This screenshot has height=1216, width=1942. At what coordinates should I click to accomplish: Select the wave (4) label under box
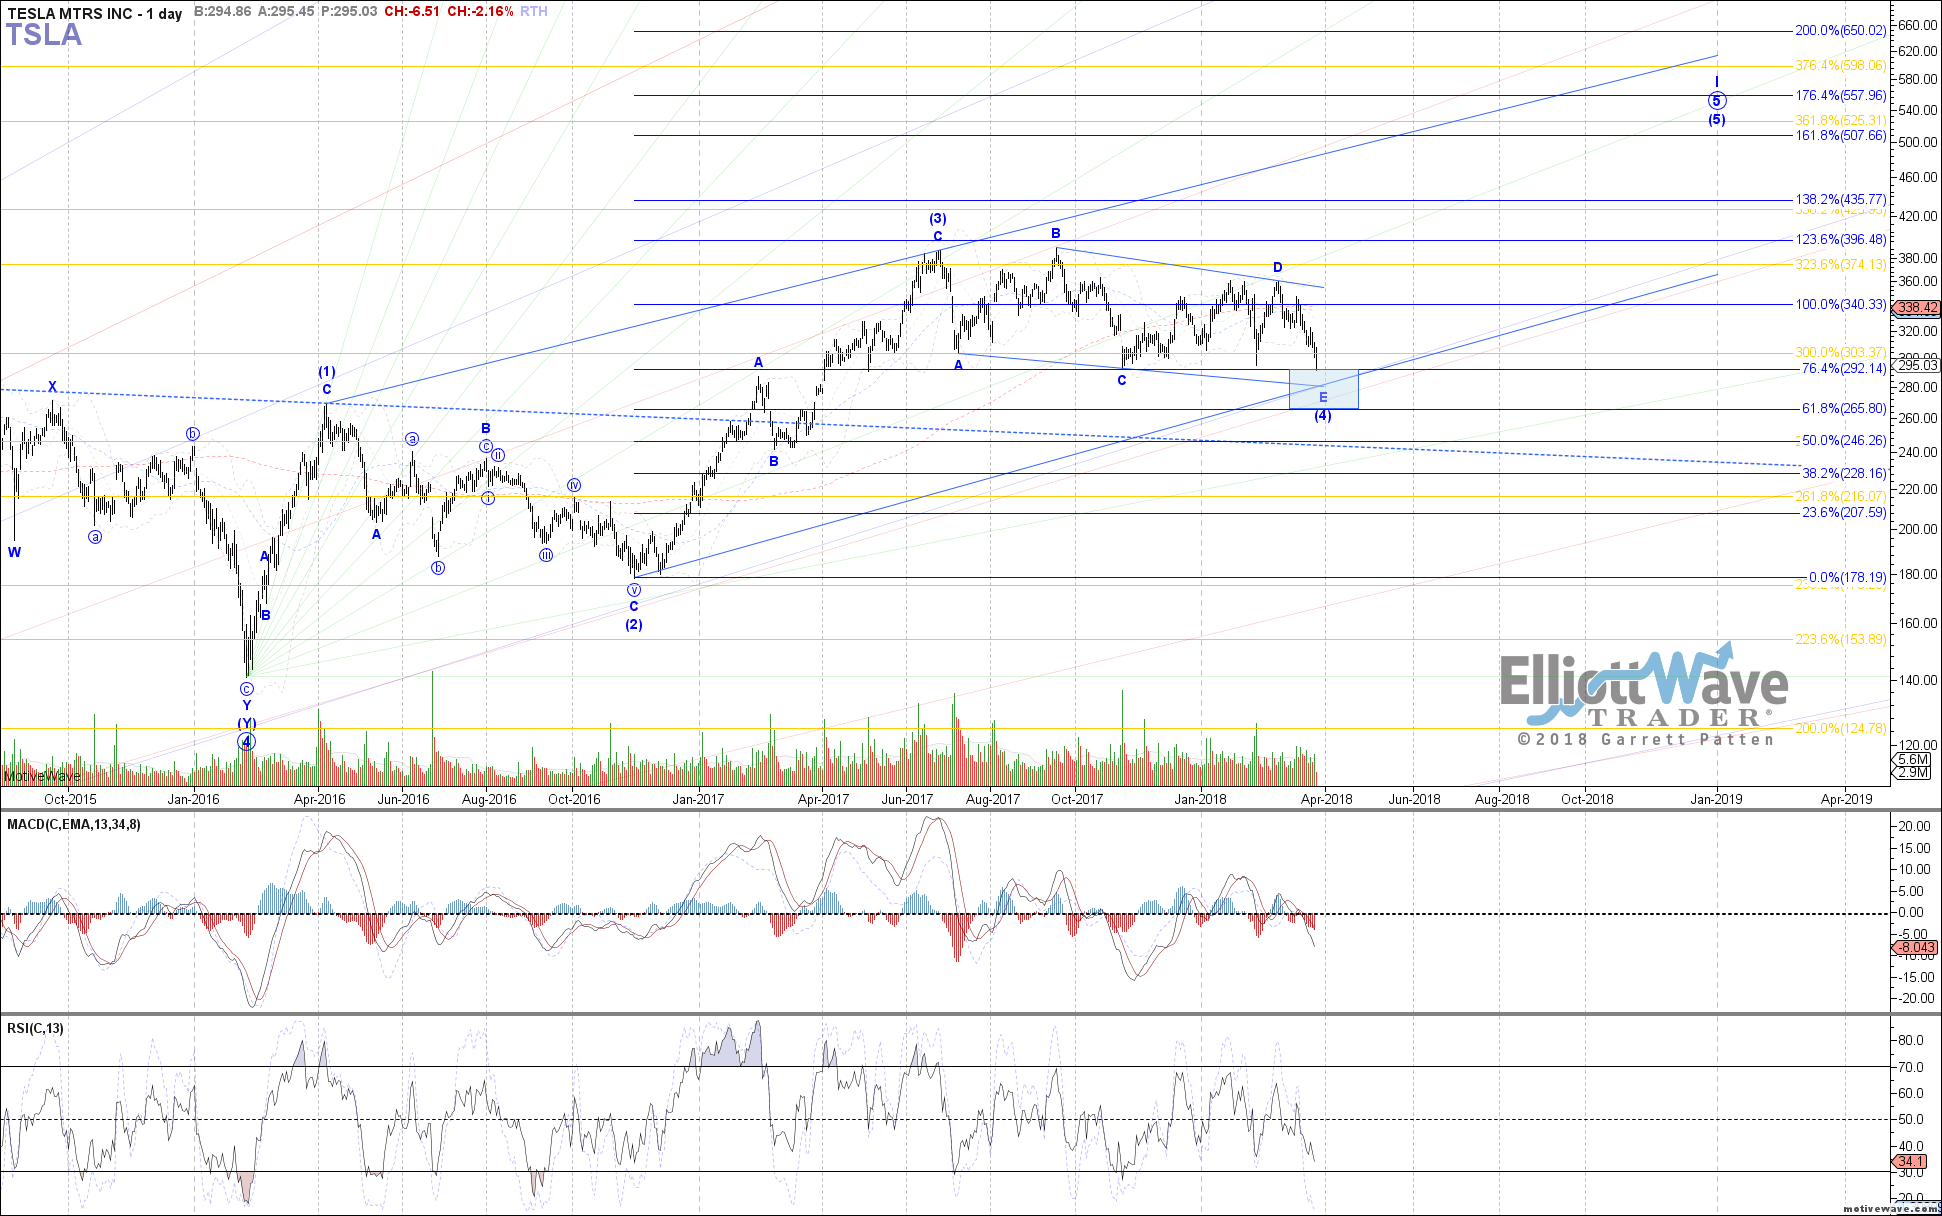pos(1323,416)
